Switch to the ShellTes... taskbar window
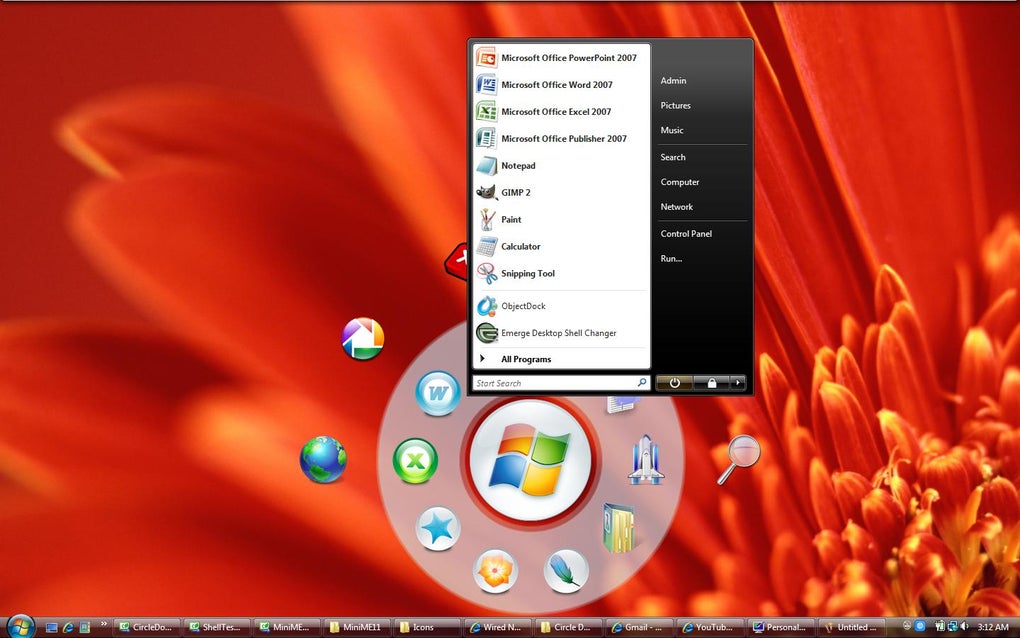The image size is (1020, 638). (217, 628)
